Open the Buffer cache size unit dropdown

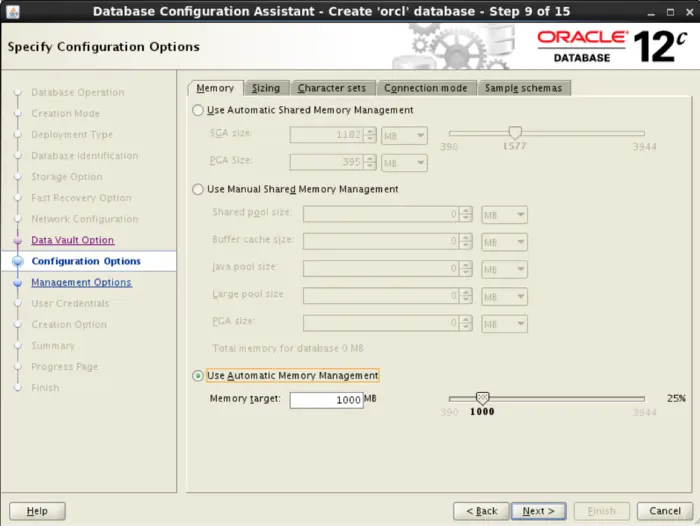pos(504,242)
